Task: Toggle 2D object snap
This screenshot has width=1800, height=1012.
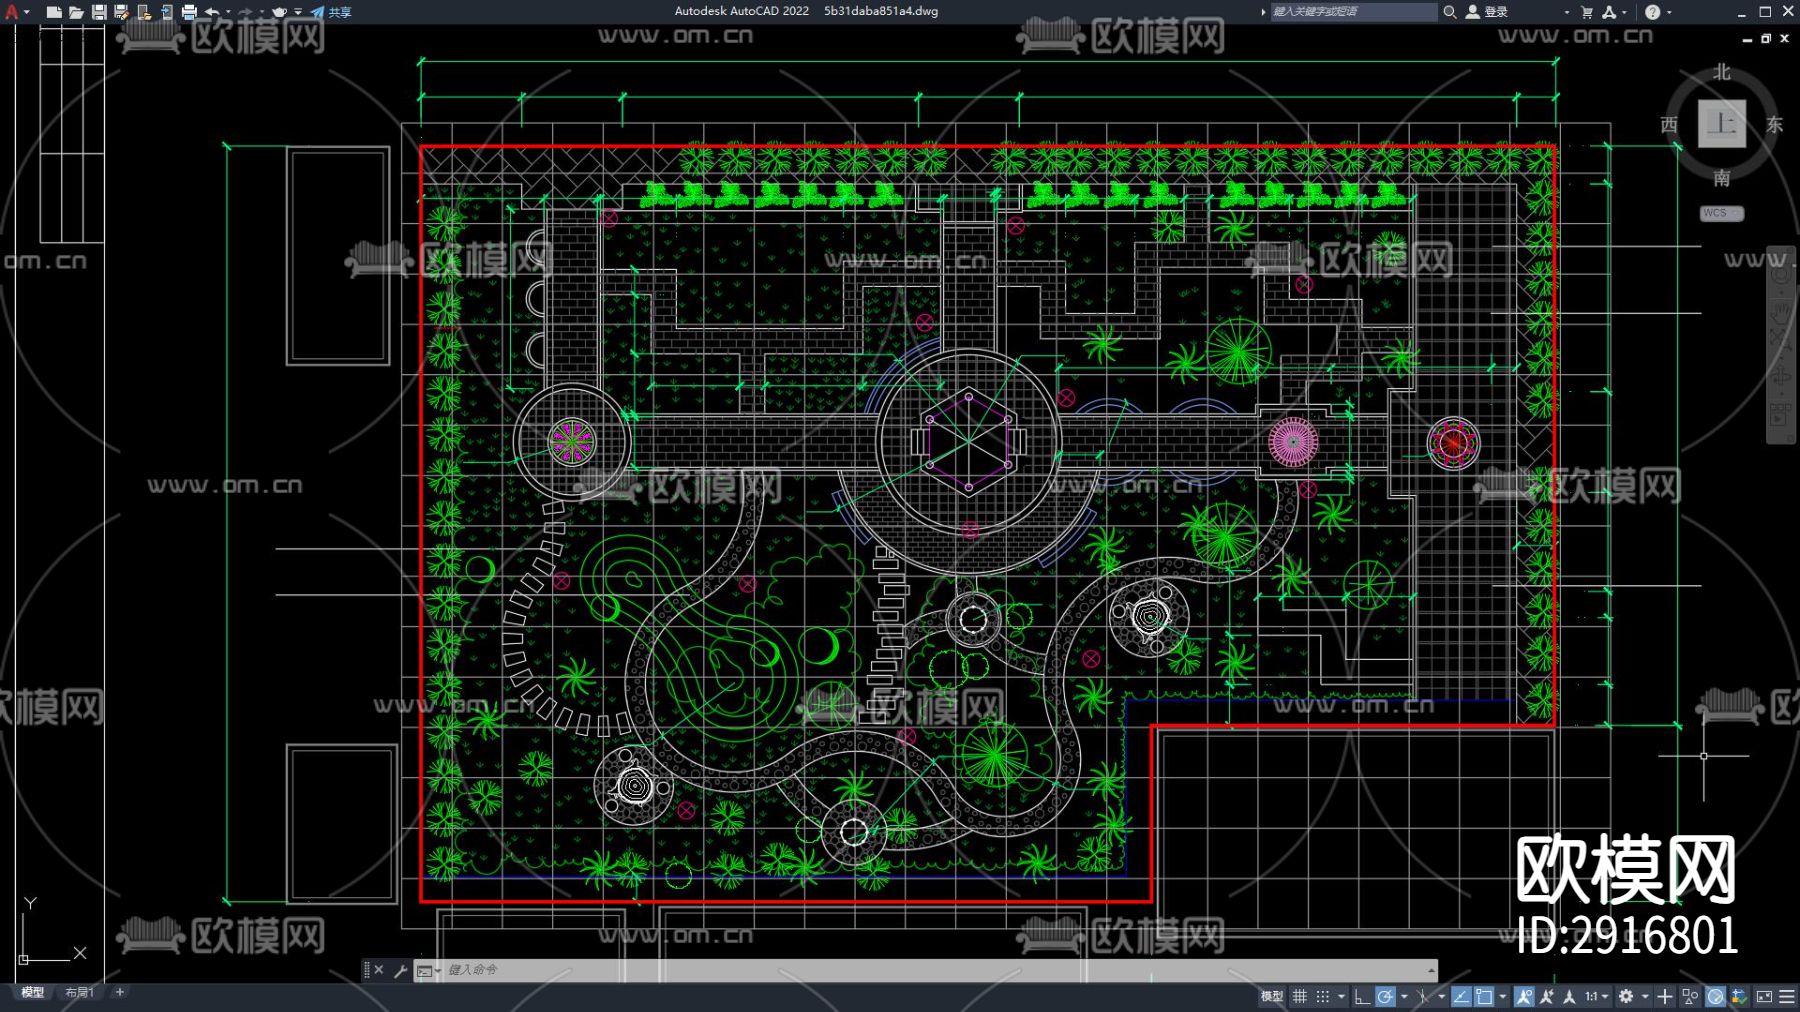Action: tap(1485, 996)
